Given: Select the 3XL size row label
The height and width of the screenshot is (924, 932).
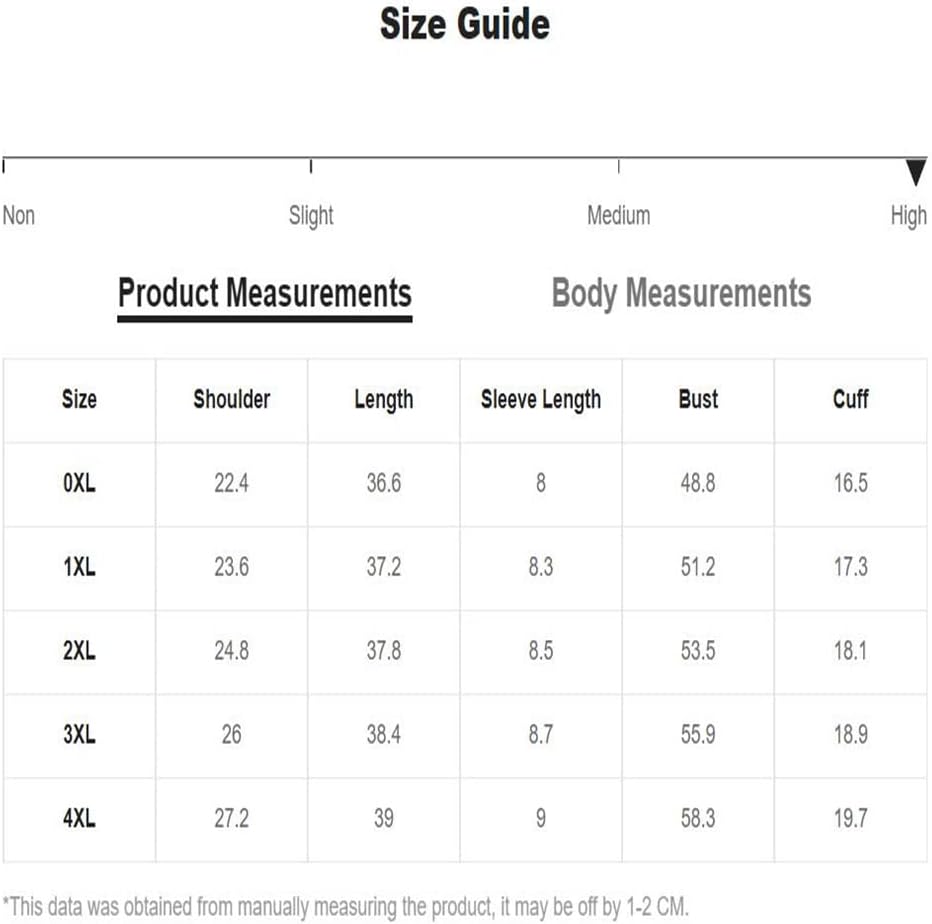Looking at the screenshot, I should point(79,734).
